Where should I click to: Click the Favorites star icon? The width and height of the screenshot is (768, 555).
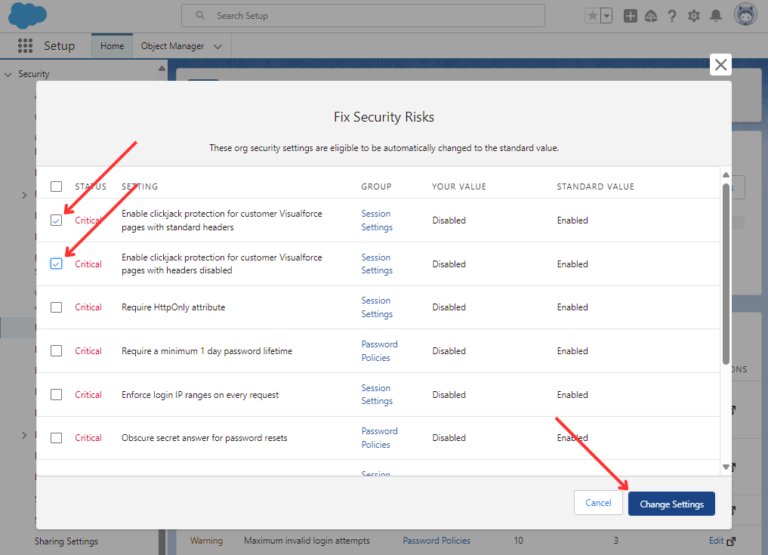click(593, 16)
